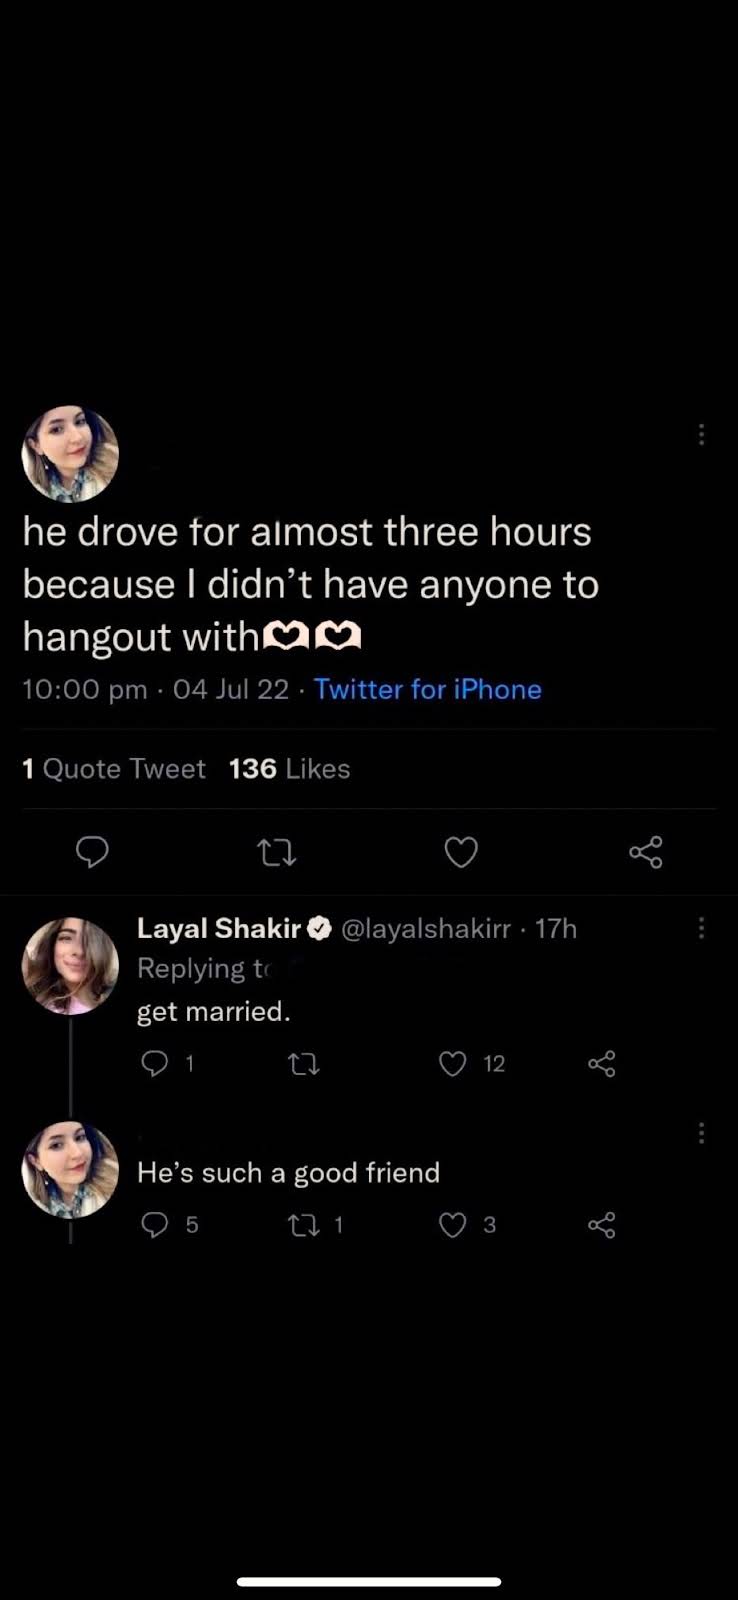This screenshot has width=738, height=1600.
Task: Retweet the "get married." reply
Action: 304,1063
